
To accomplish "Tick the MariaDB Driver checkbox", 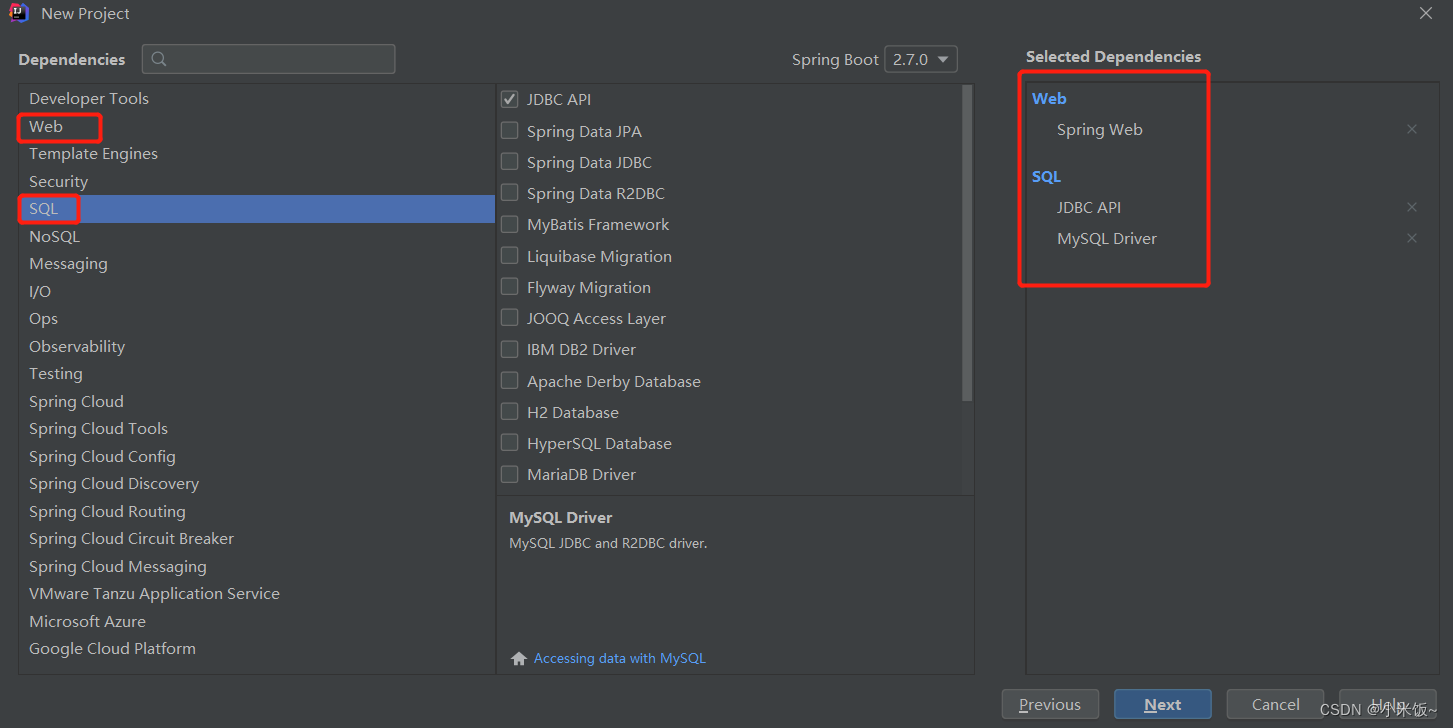I will (x=509, y=474).
